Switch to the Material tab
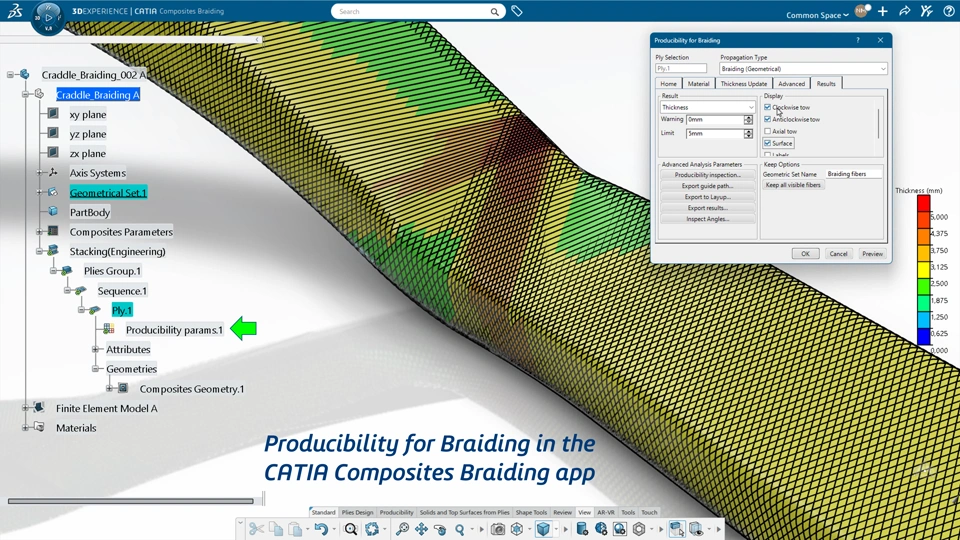Screen dimensions: 960x540 [698, 84]
